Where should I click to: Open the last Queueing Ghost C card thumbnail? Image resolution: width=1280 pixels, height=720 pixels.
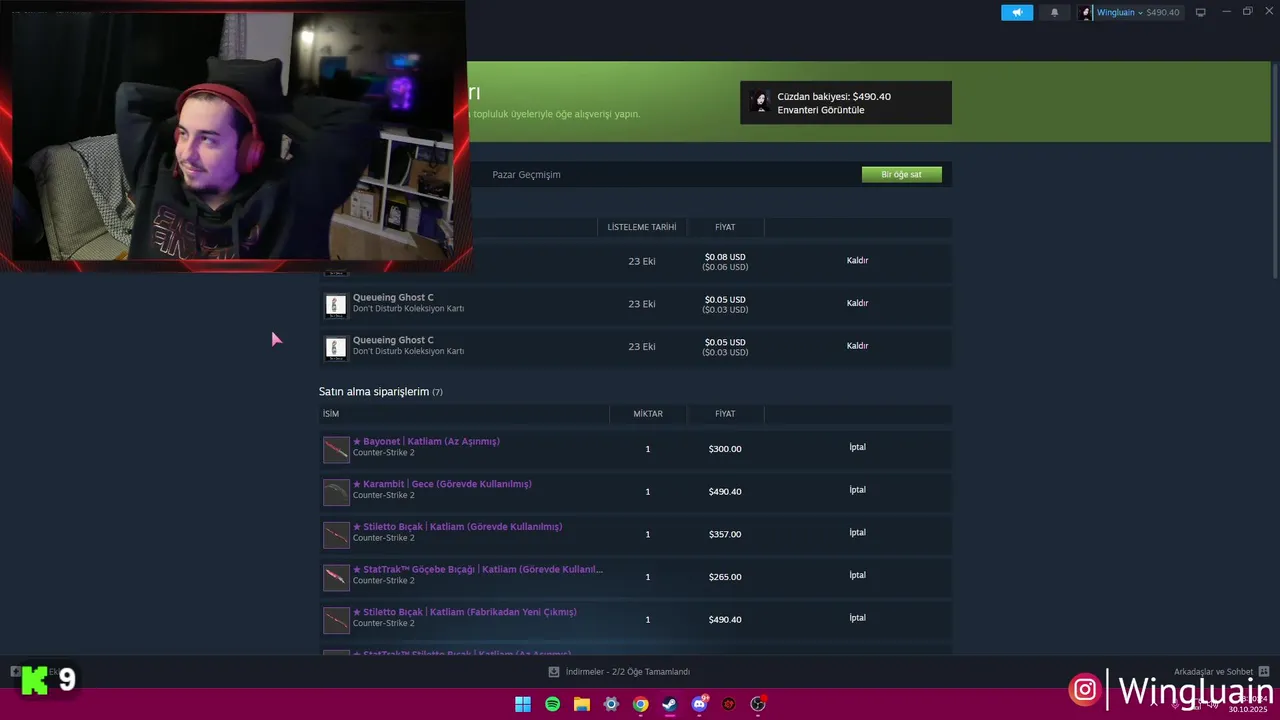pyautogui.click(x=336, y=348)
